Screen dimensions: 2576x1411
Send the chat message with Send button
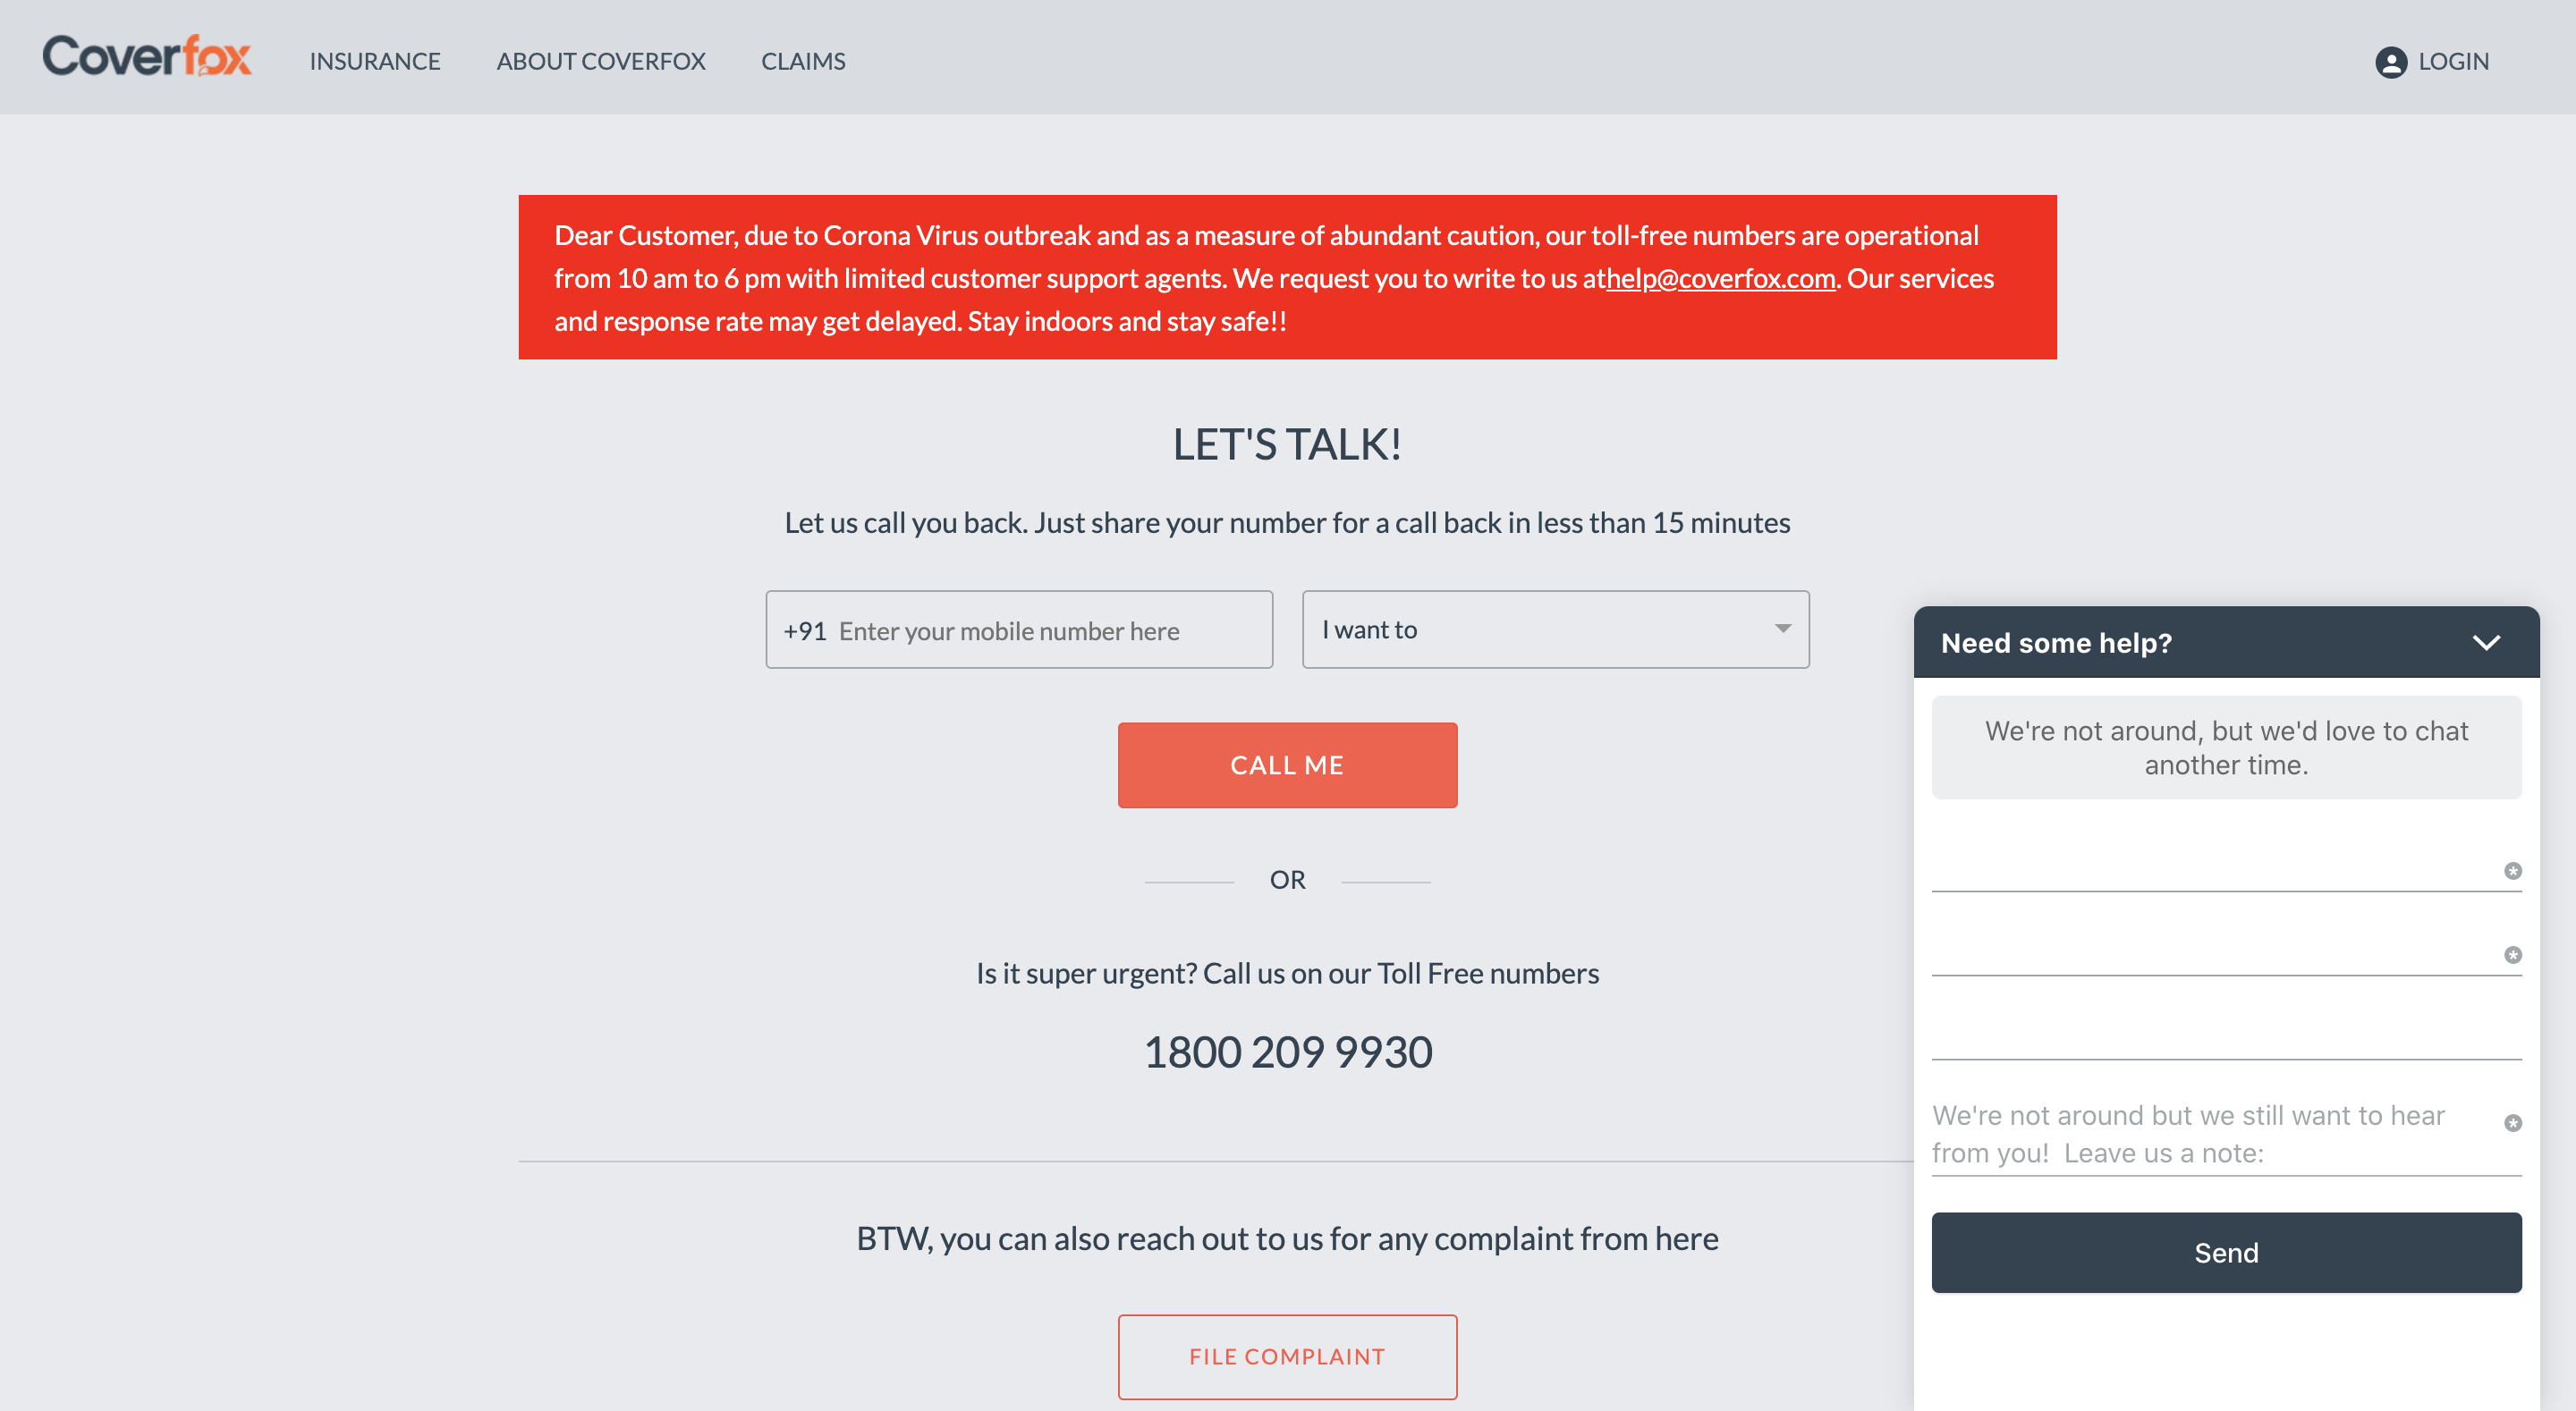[2226, 1253]
